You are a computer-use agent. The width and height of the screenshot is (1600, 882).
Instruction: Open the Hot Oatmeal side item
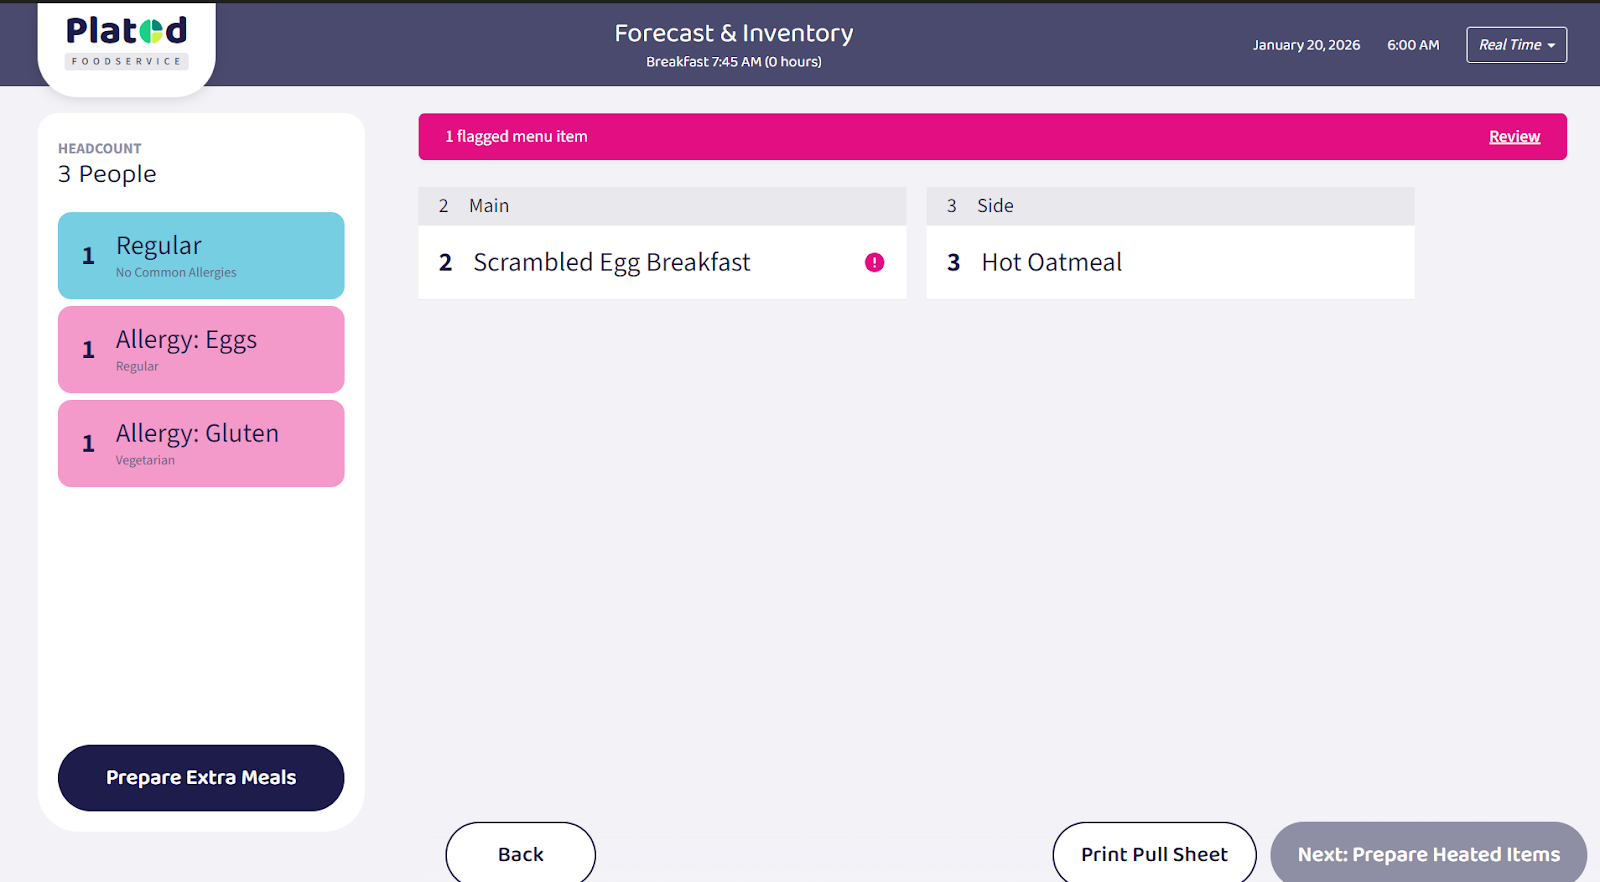[x=1052, y=262]
